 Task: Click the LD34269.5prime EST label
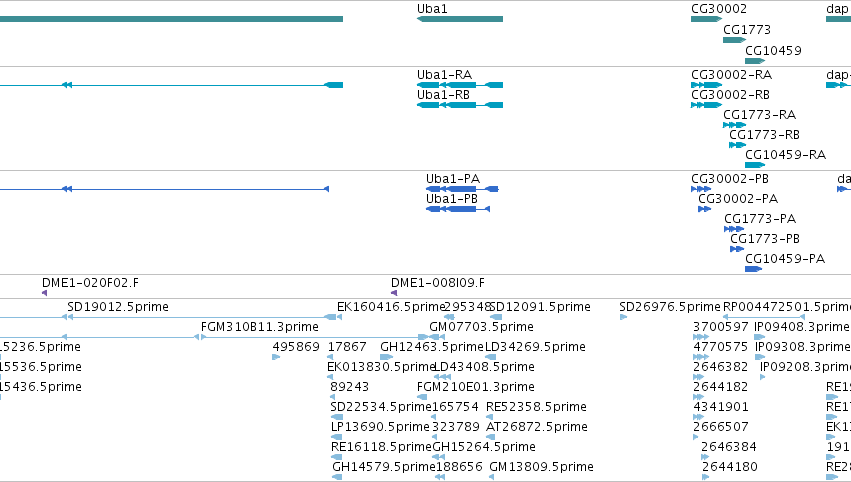[x=535, y=347]
